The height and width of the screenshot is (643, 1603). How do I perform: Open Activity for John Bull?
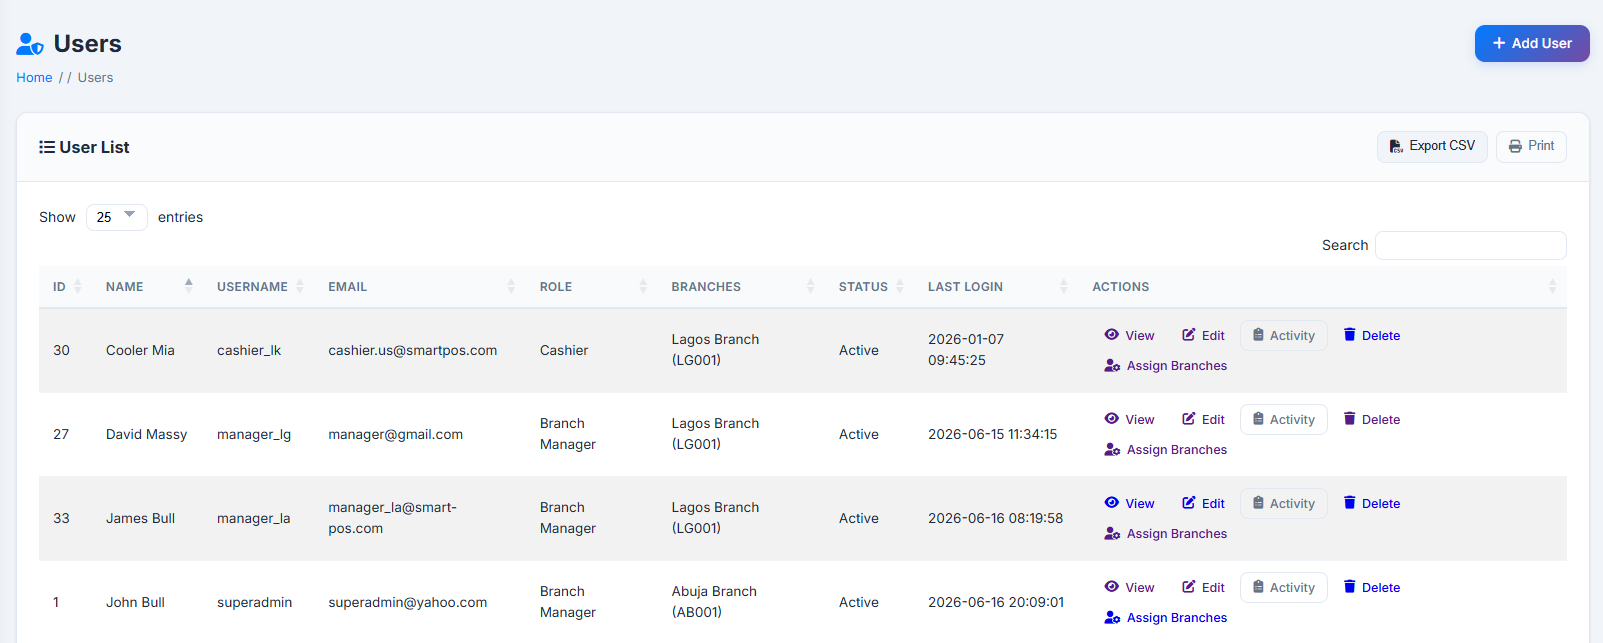[1284, 588]
